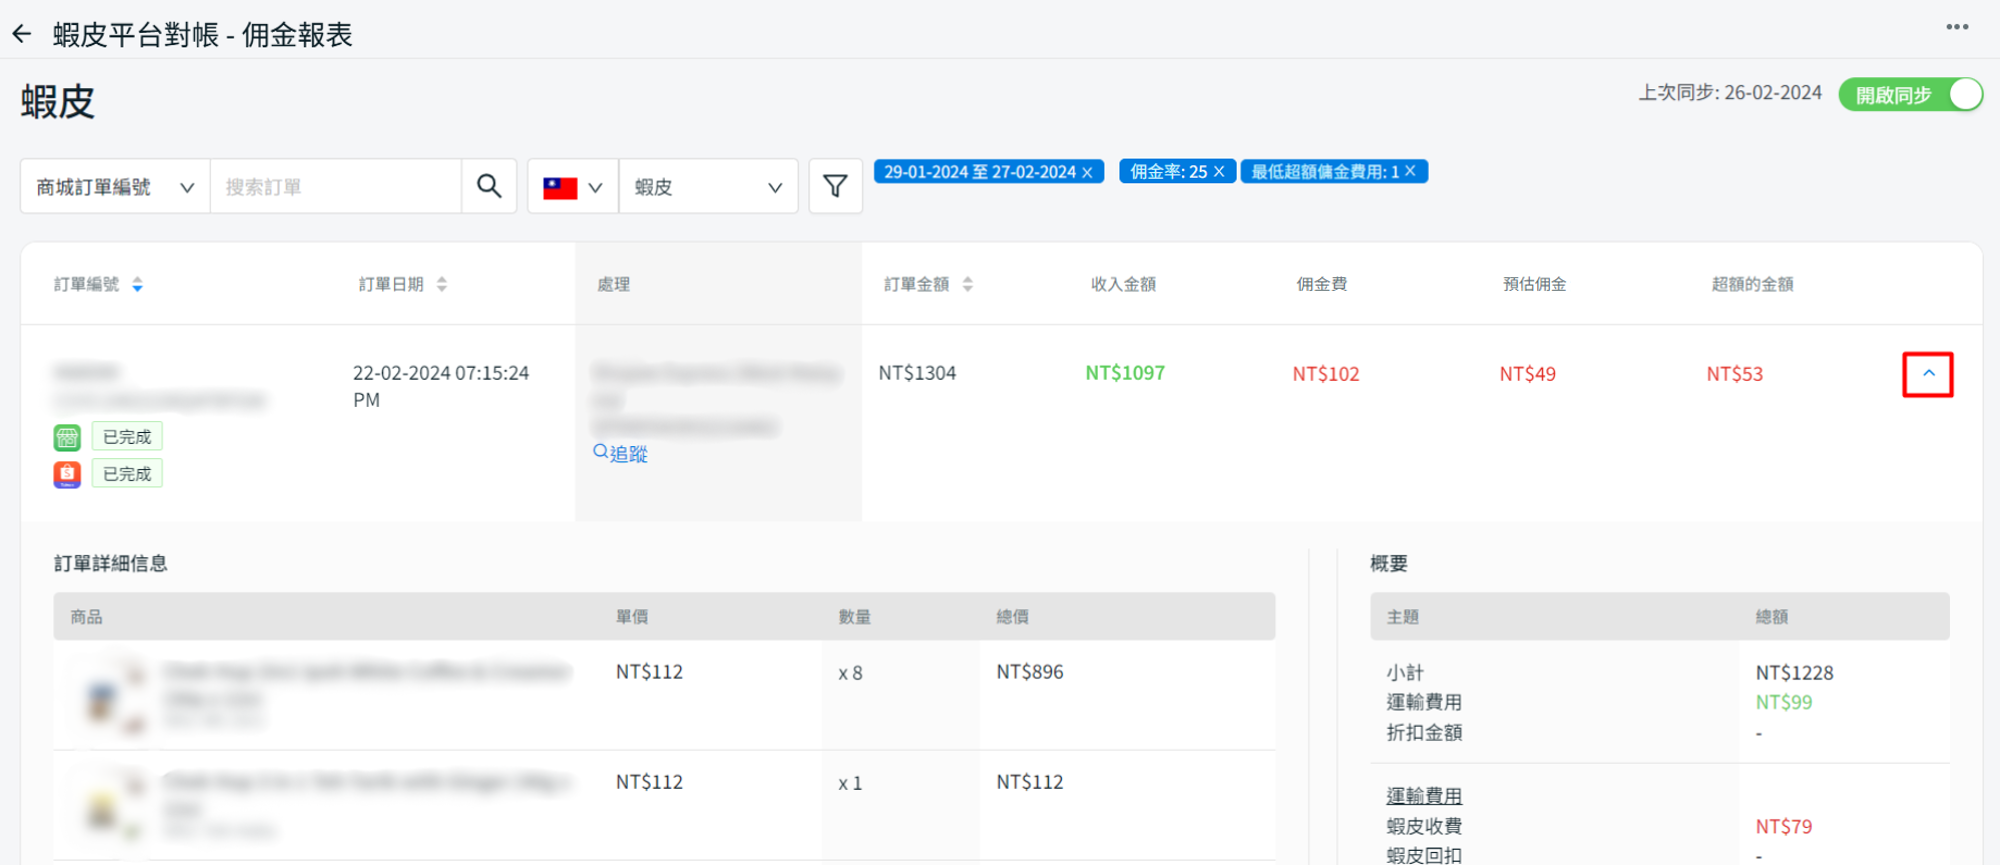
Task: Remove the date range filter tag
Action: 1087,172
